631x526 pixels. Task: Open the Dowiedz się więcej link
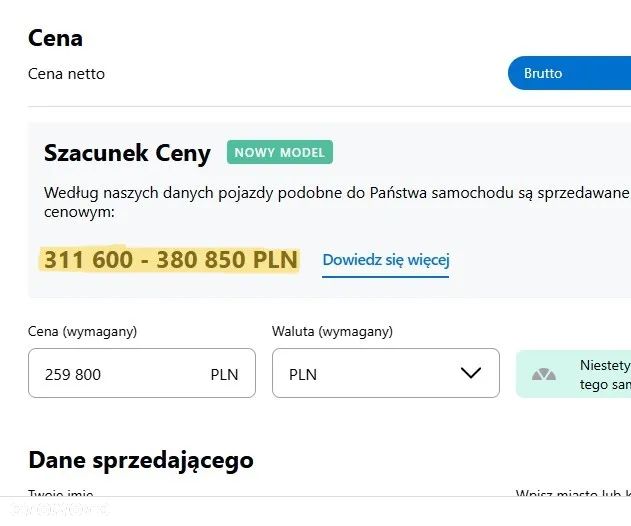(385, 260)
